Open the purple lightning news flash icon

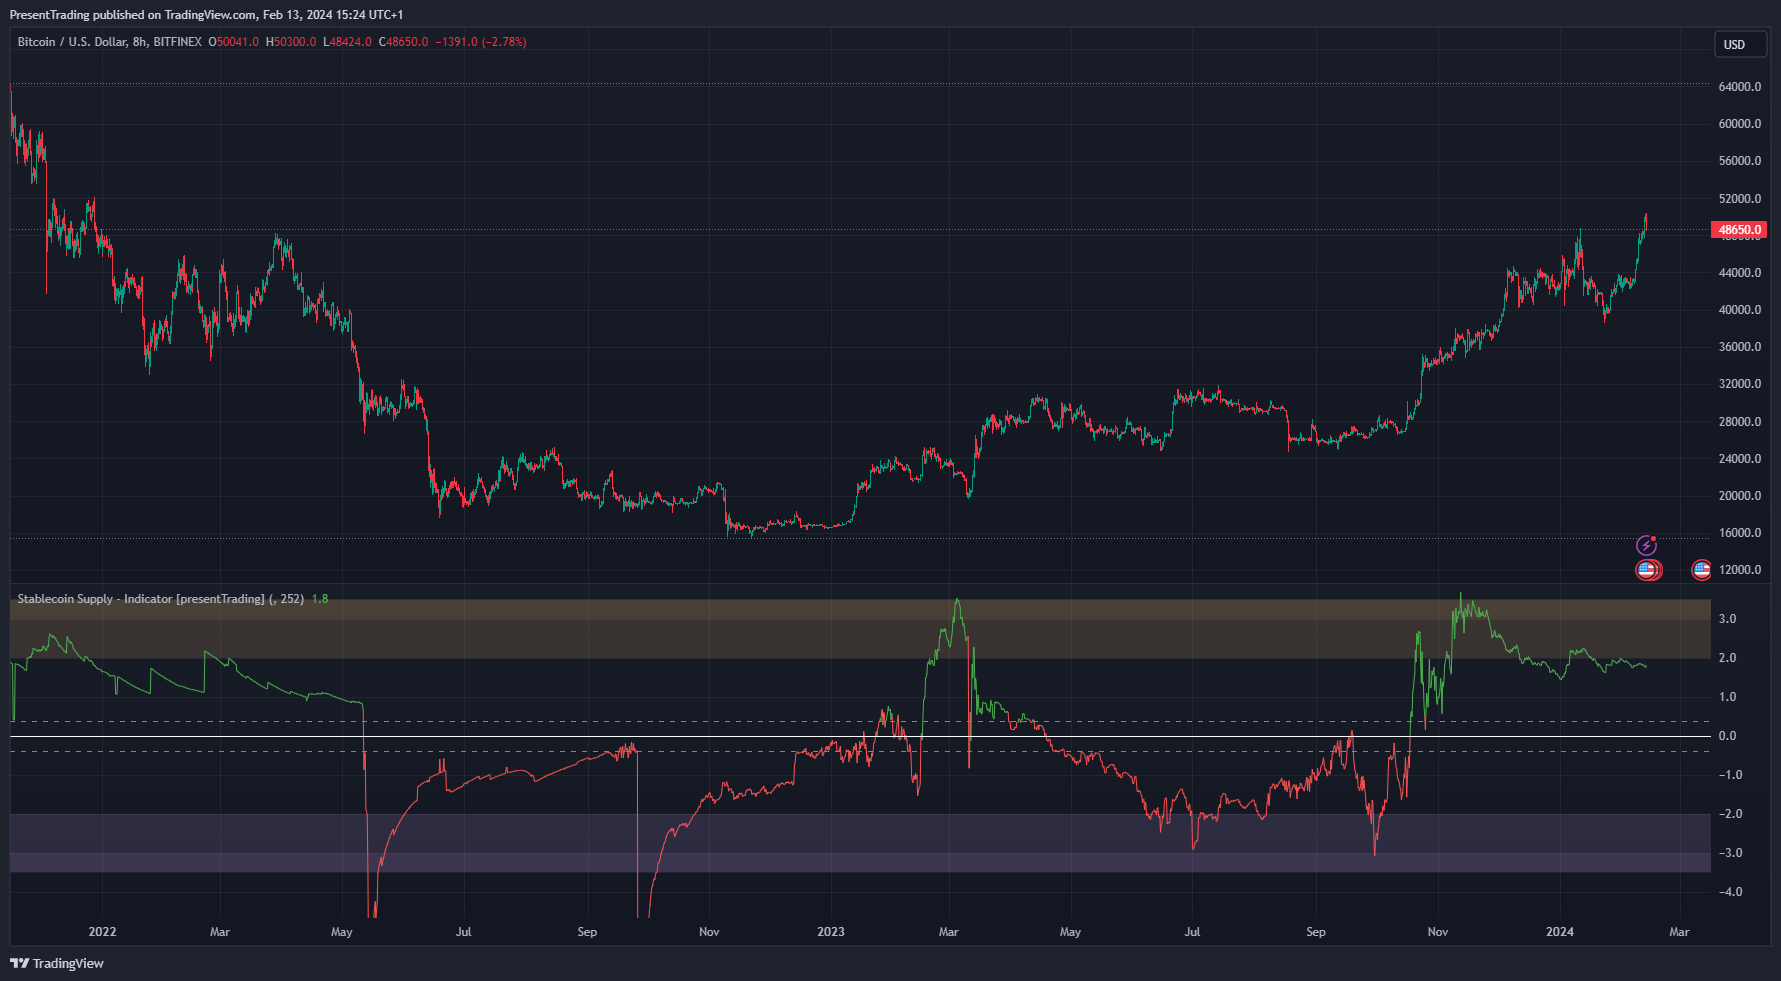(x=1646, y=545)
